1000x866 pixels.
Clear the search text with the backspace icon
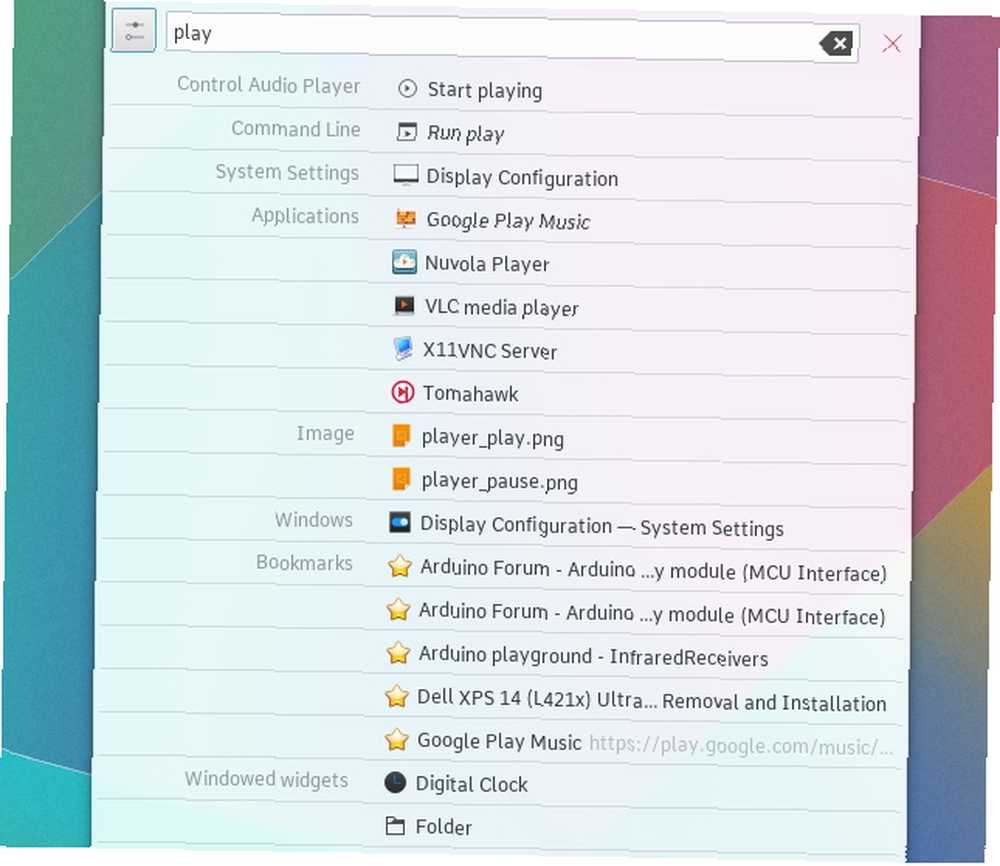836,43
